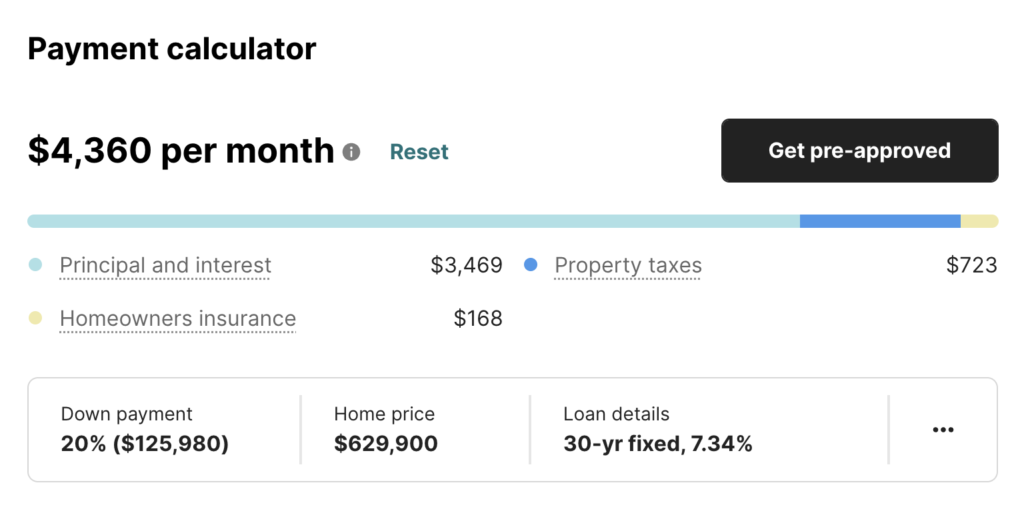Edit the Down payment 20% field
Viewport: 1024px width, 521px height.
[x=165, y=430]
